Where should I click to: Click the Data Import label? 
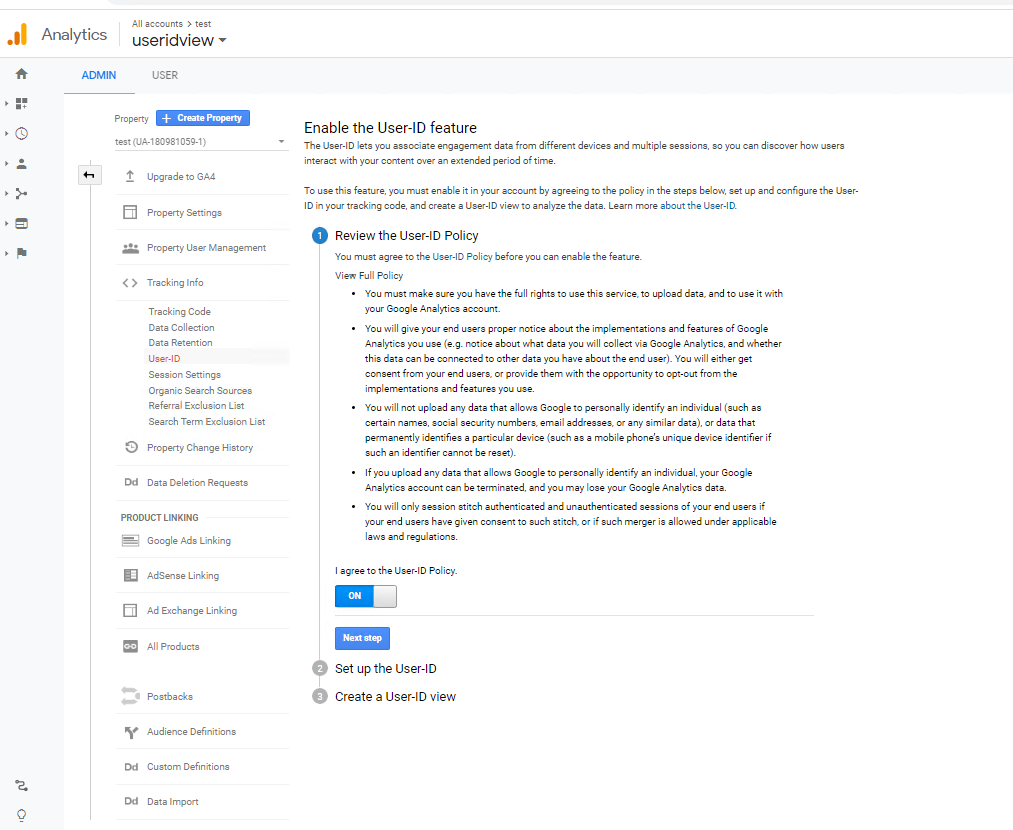[172, 802]
